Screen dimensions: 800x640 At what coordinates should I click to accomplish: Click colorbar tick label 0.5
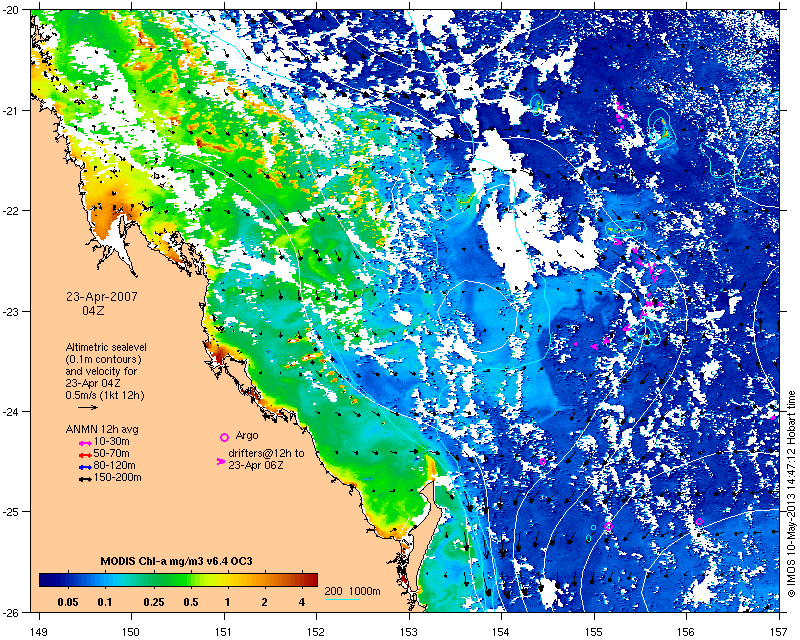pos(191,602)
